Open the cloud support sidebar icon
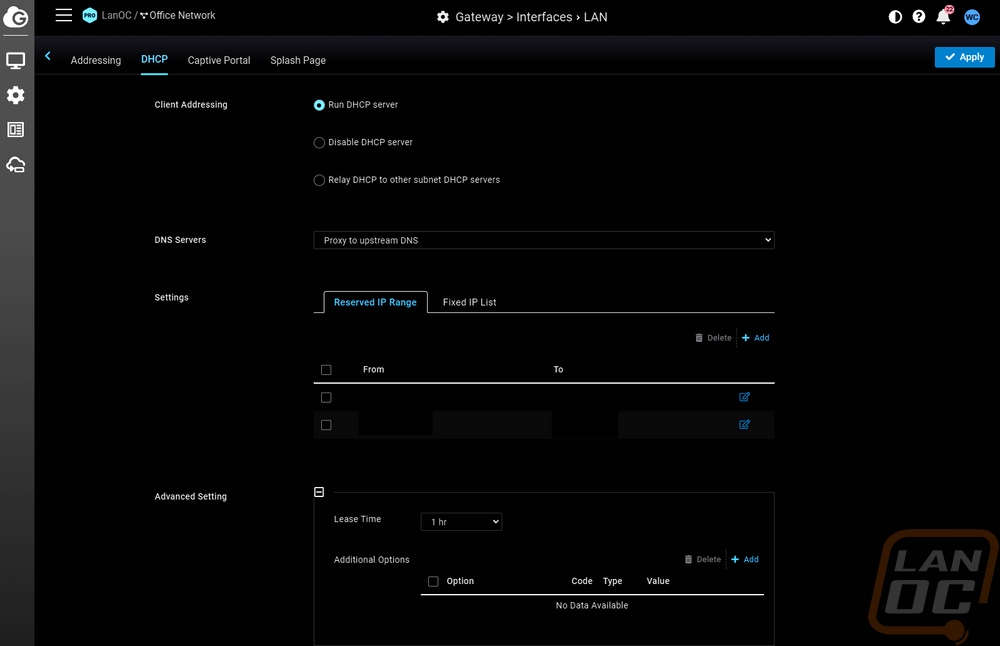The image size is (1000, 646). (15, 165)
